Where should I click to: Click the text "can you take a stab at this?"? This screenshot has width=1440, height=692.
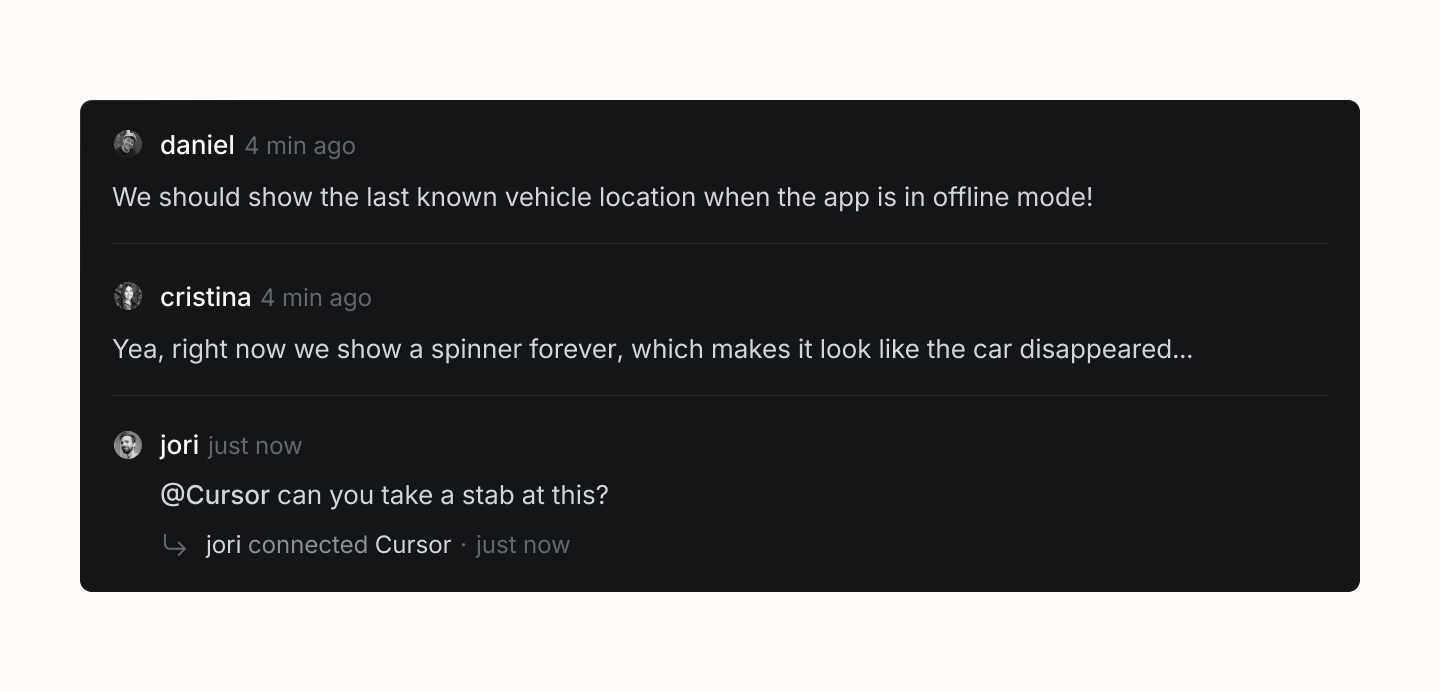click(x=443, y=495)
